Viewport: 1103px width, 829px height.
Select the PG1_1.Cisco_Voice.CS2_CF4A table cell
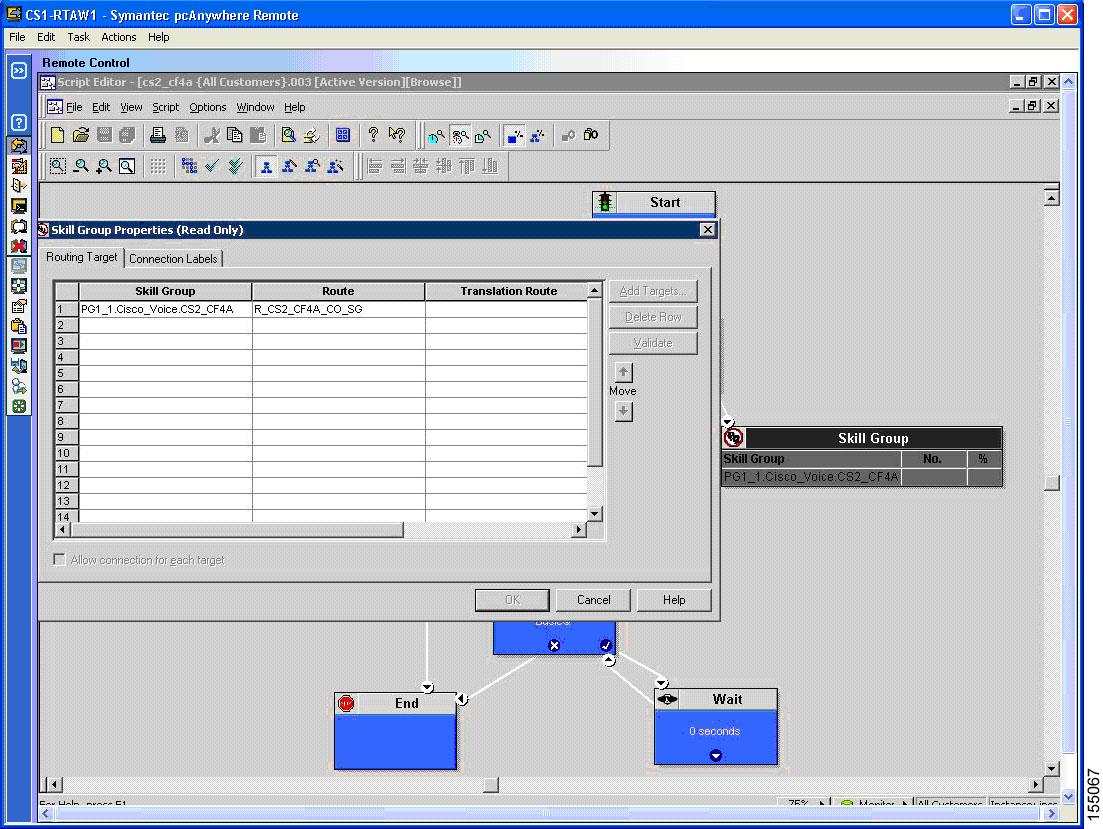click(165, 309)
